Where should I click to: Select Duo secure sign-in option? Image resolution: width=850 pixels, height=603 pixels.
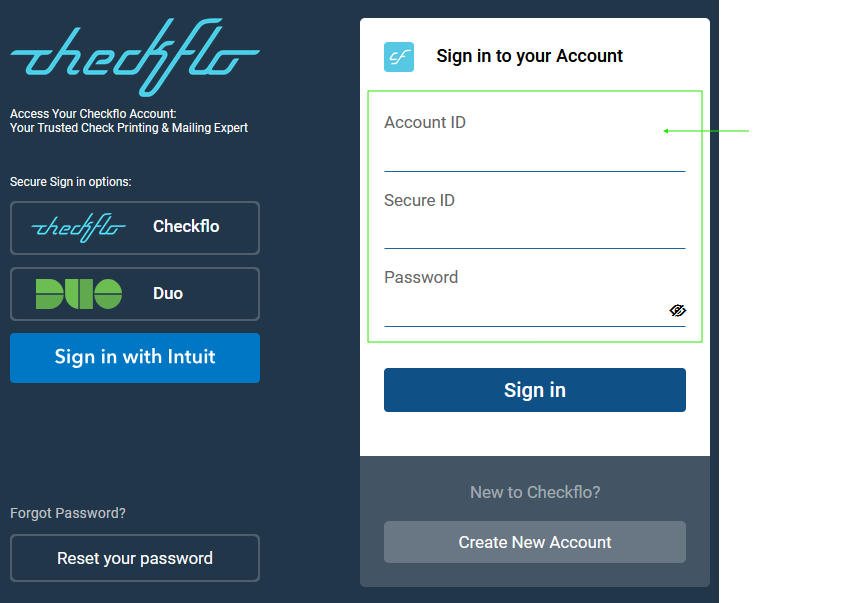(135, 294)
